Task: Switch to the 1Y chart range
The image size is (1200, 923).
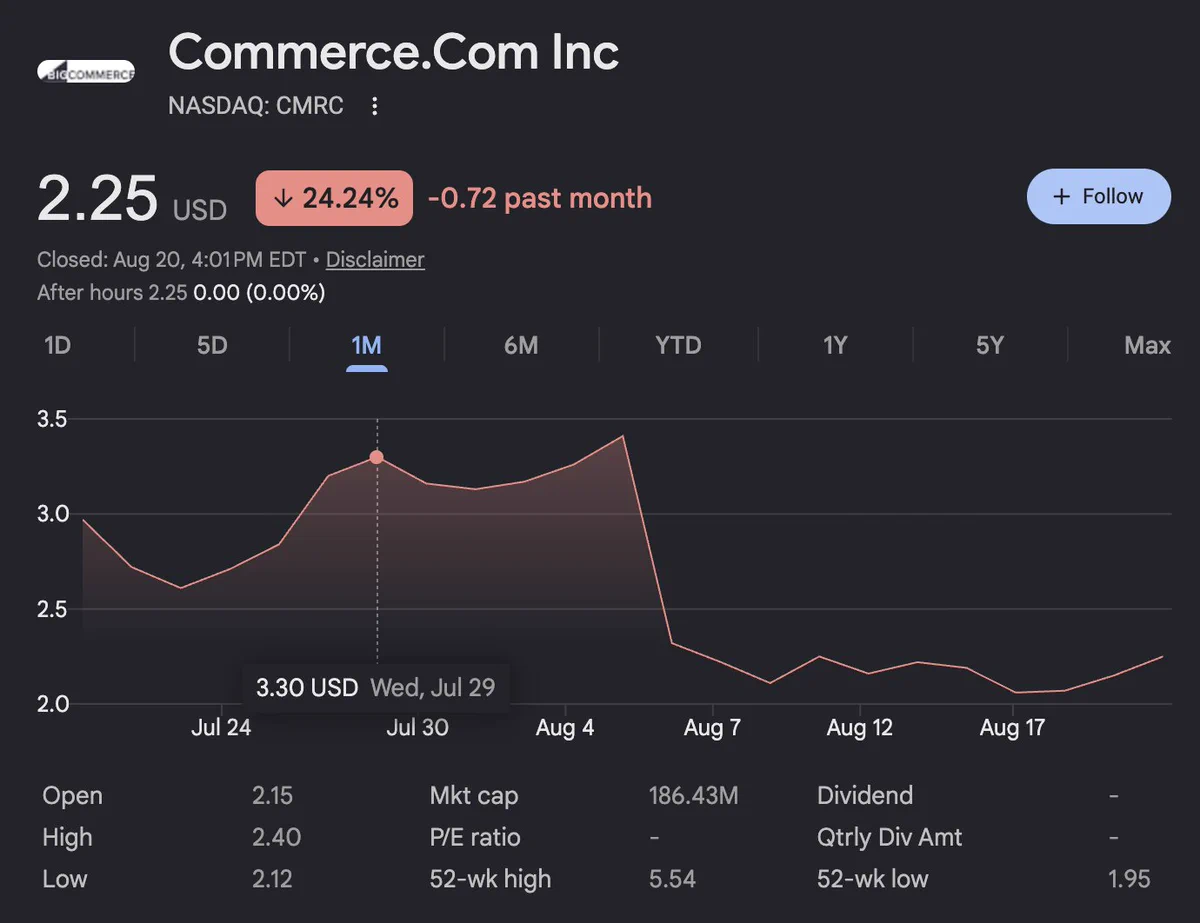Action: coord(835,346)
